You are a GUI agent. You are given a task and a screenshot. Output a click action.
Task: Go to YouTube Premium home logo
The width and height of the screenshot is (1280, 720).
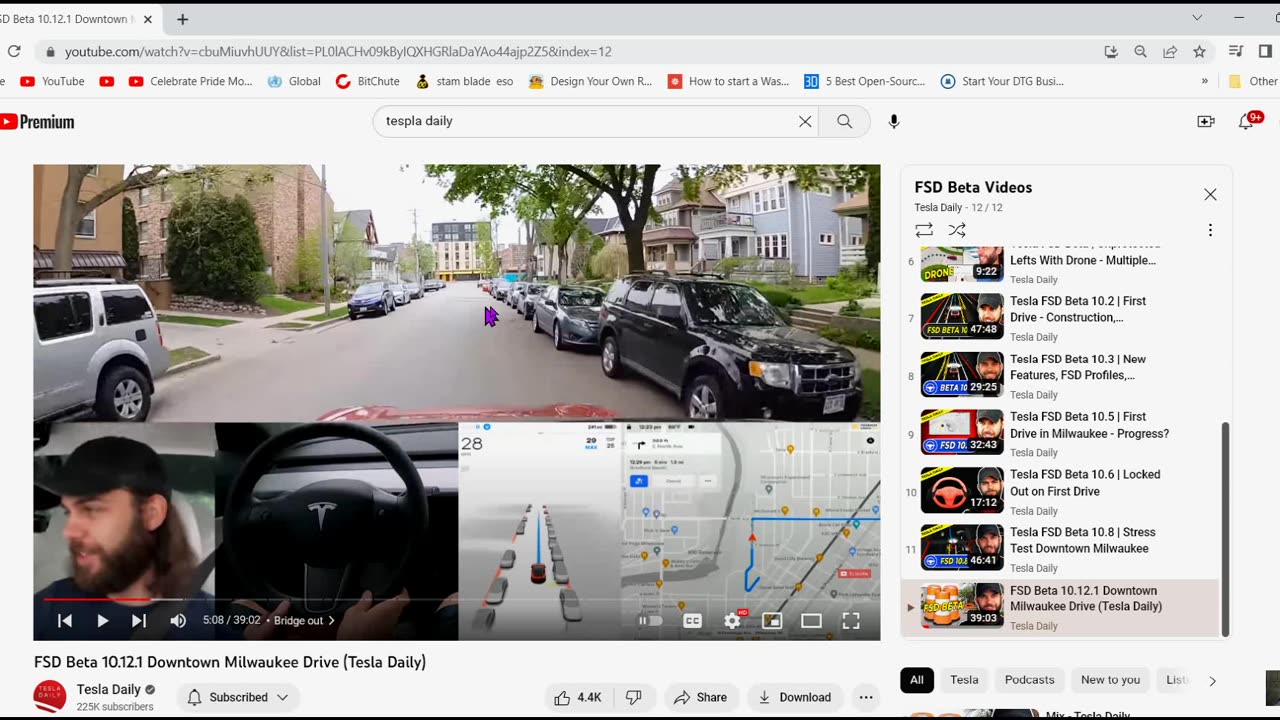coord(37,122)
